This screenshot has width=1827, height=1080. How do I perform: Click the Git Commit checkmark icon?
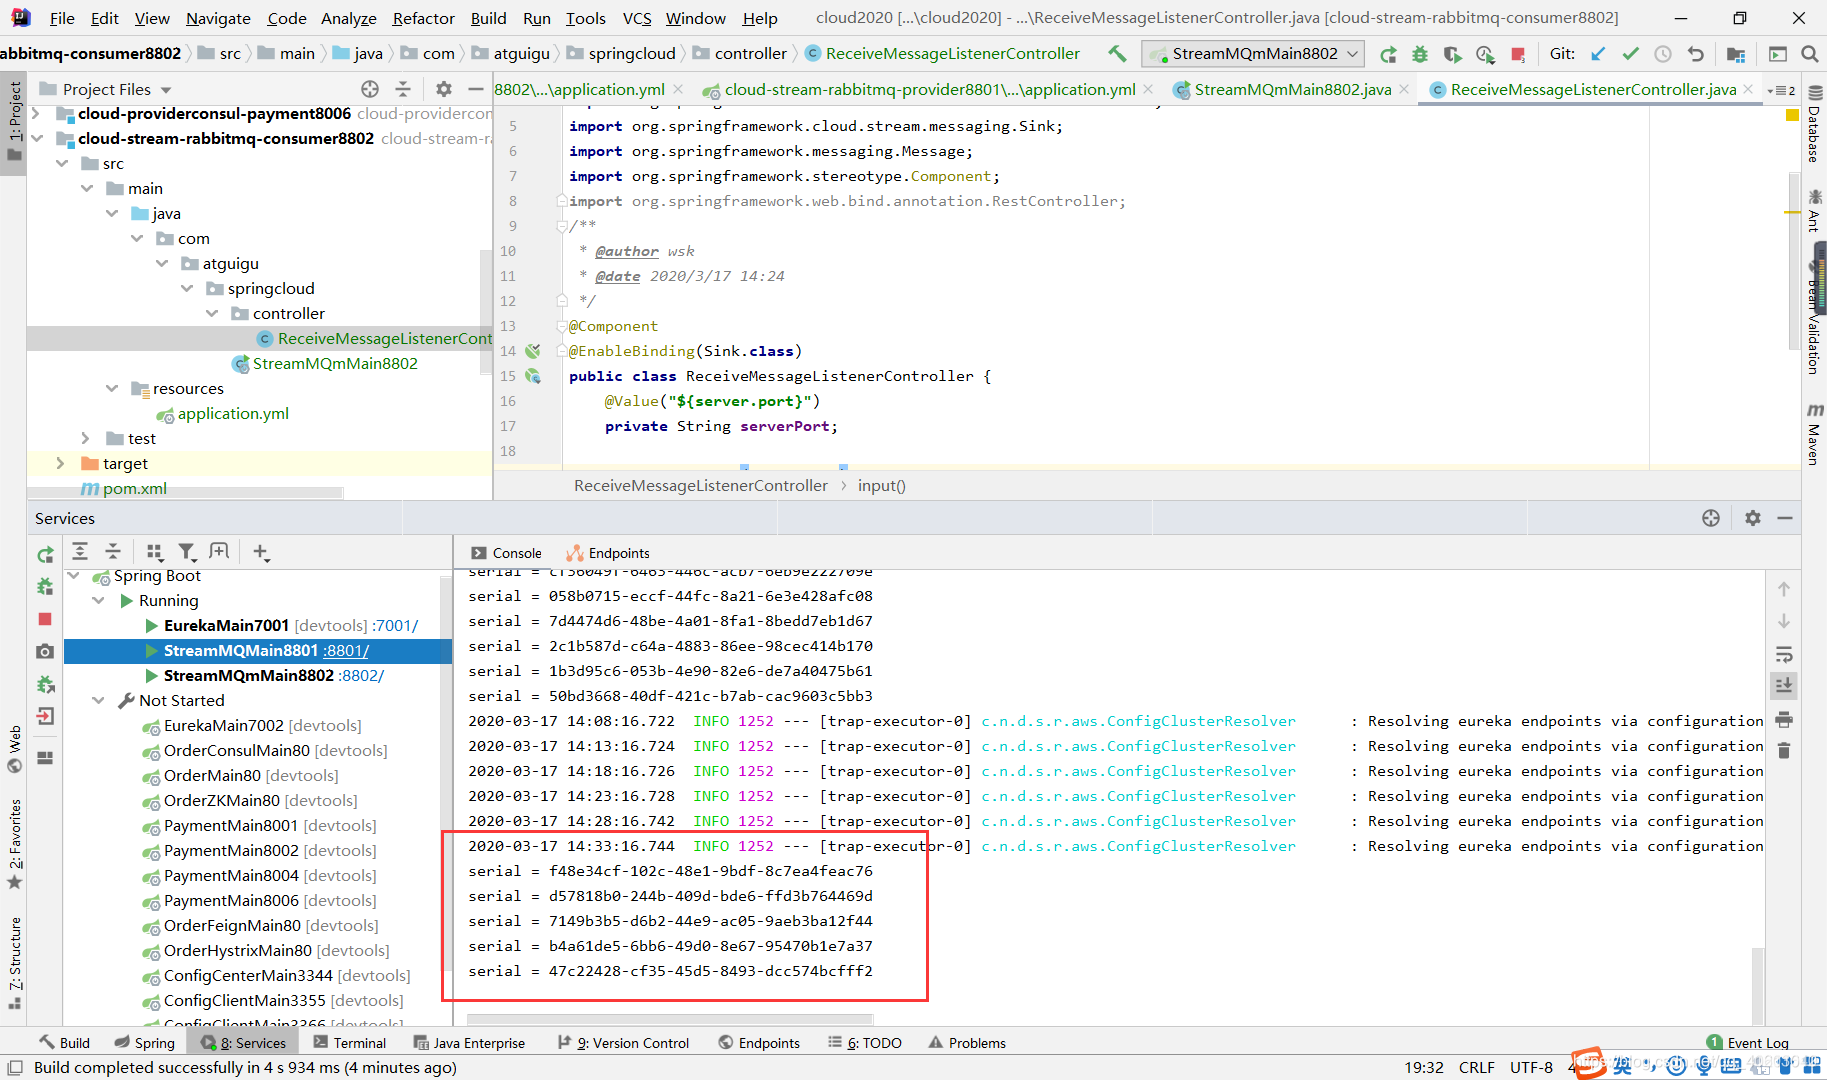tap(1630, 54)
